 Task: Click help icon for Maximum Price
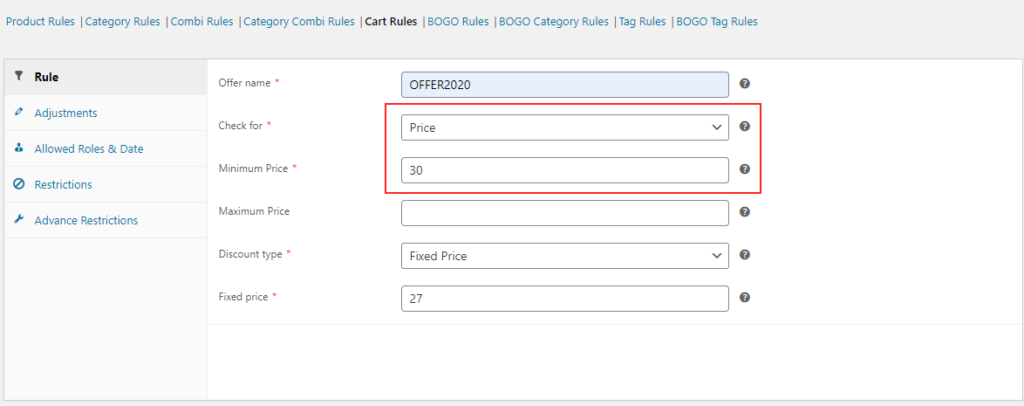pos(745,212)
